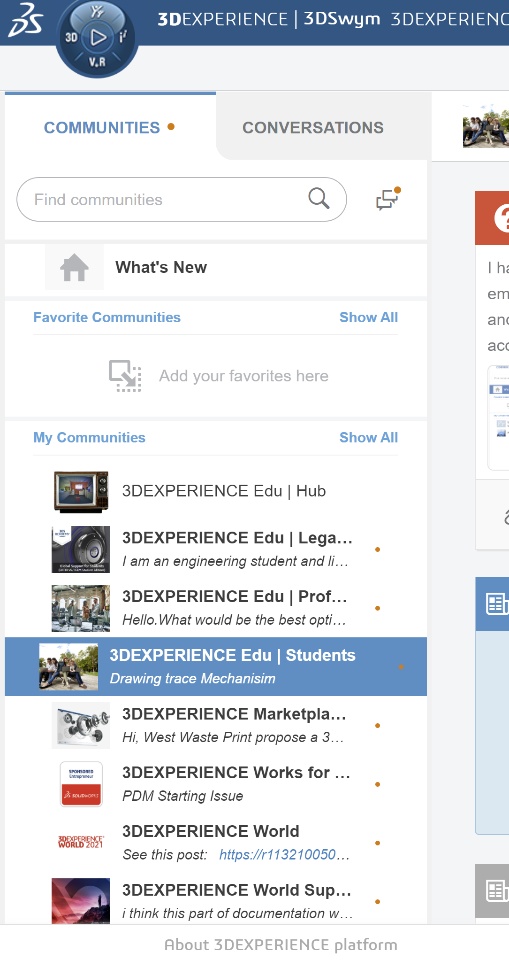Image resolution: width=509 pixels, height=960 pixels.
Task: Switch to the CONVERSATIONS tab
Action: (x=312, y=127)
